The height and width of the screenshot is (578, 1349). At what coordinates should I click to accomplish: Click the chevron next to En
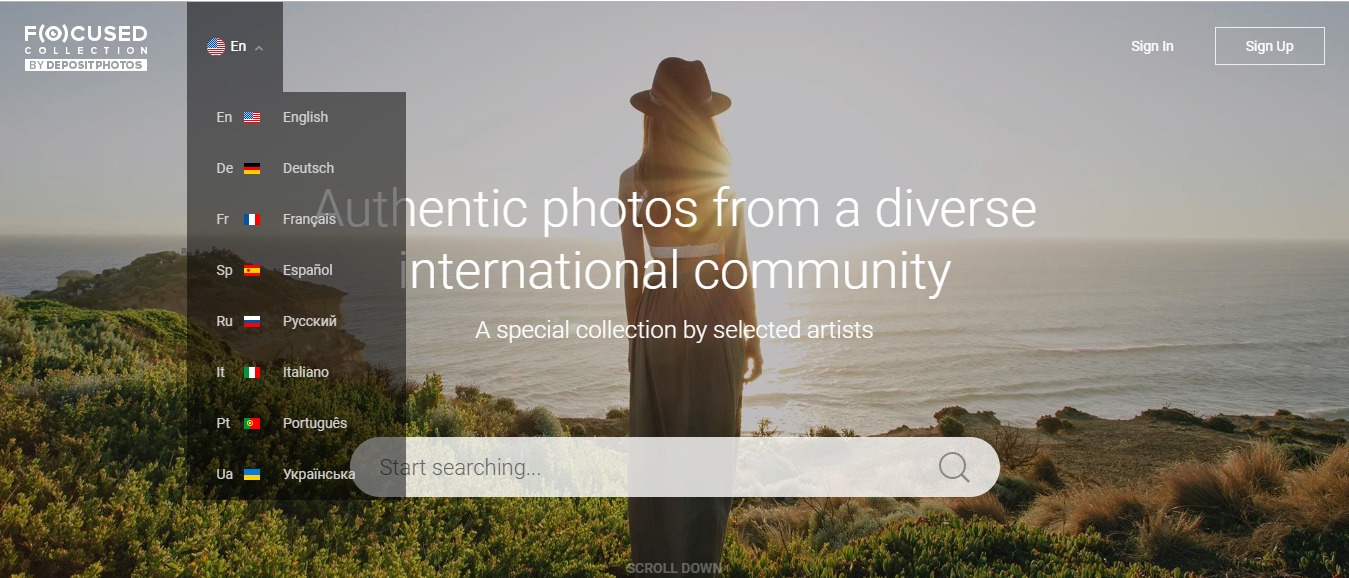coord(259,47)
